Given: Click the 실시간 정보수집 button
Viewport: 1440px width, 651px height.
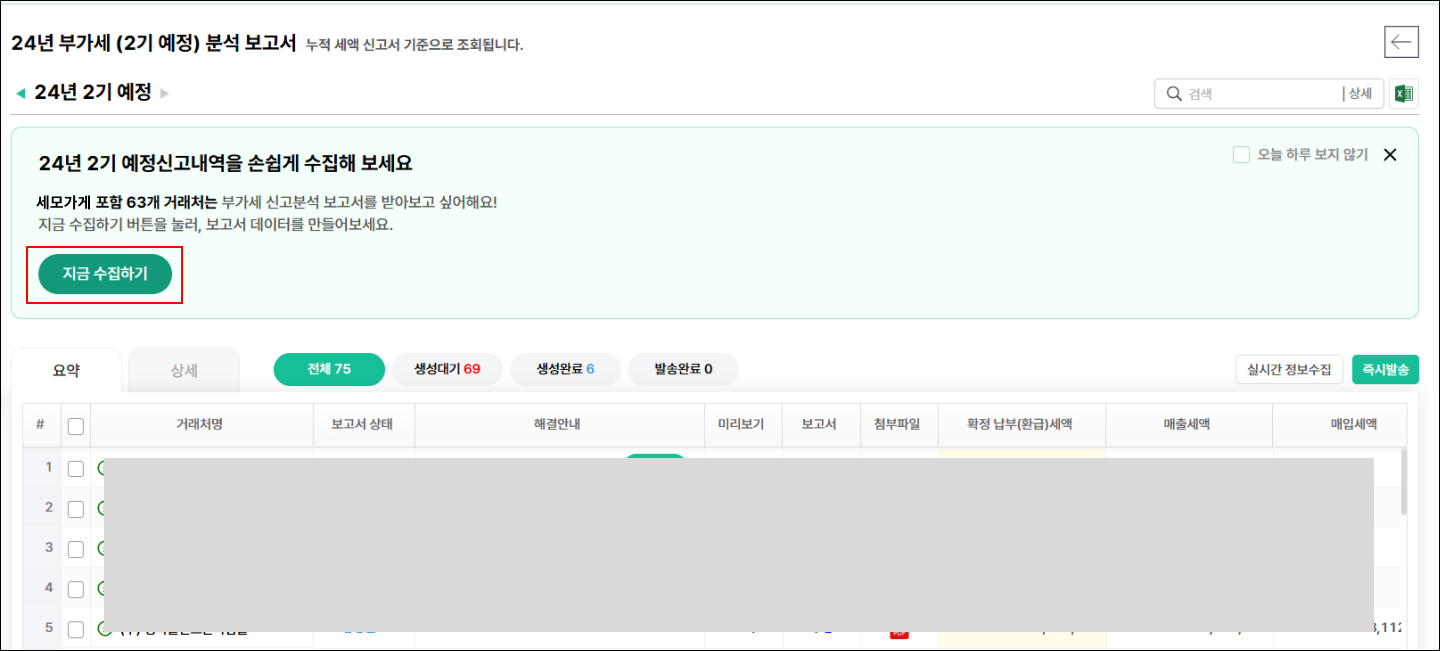Looking at the screenshot, I should click(x=1289, y=369).
